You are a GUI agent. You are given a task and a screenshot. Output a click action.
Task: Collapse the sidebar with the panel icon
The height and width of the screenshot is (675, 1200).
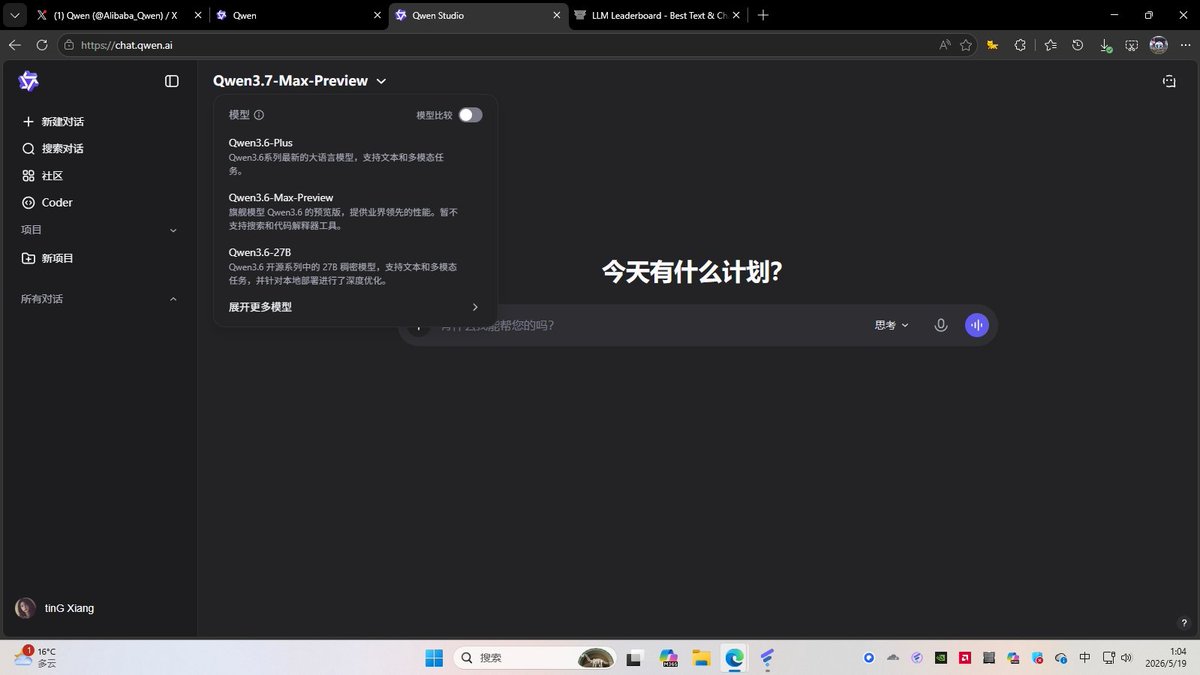click(172, 81)
